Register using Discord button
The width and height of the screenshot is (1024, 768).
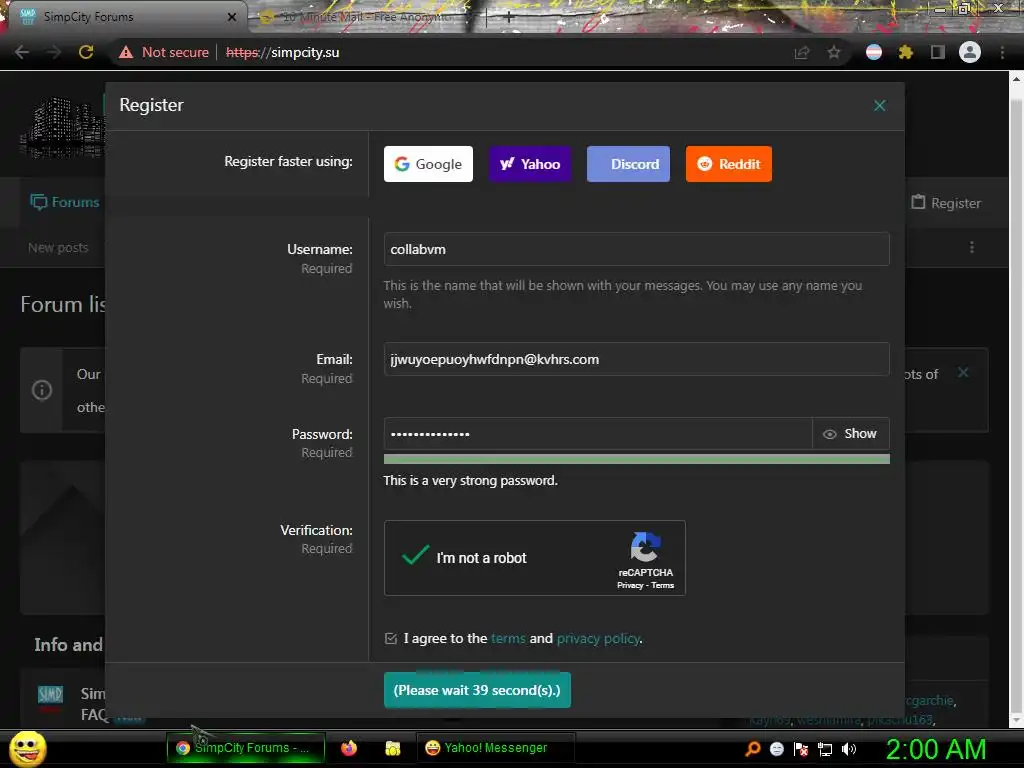628,164
